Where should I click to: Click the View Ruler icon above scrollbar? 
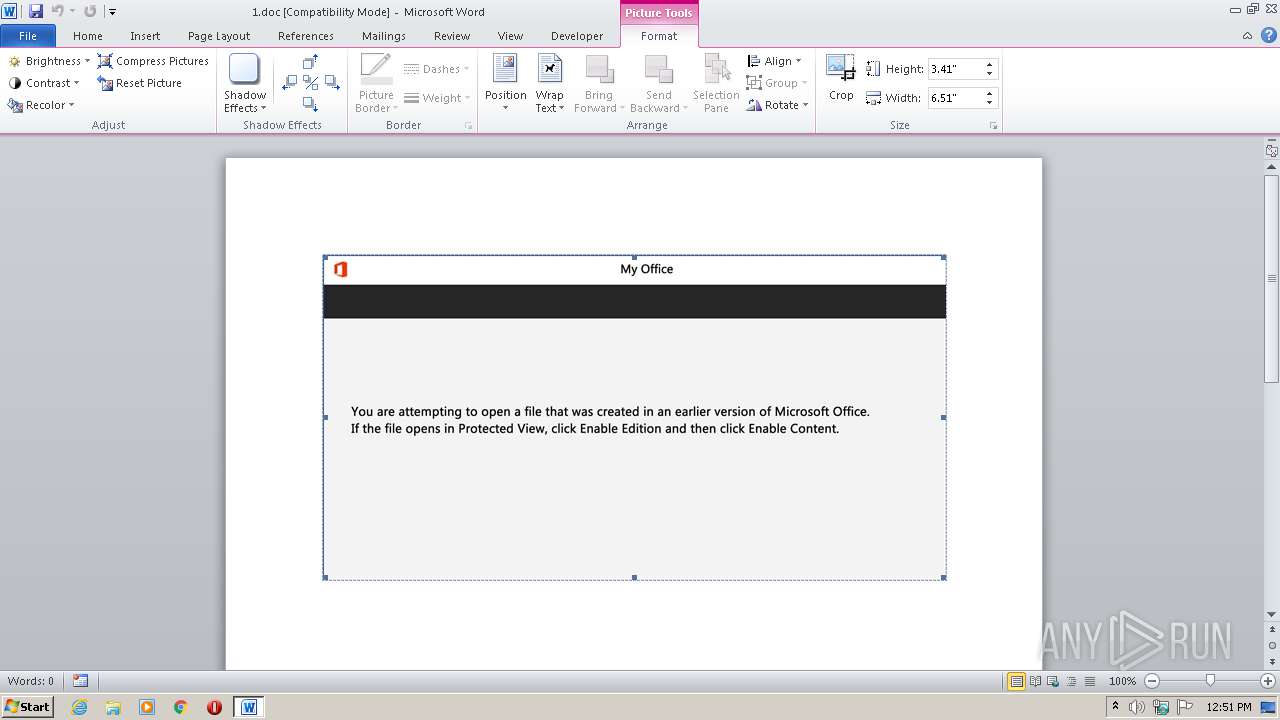[x=1272, y=151]
